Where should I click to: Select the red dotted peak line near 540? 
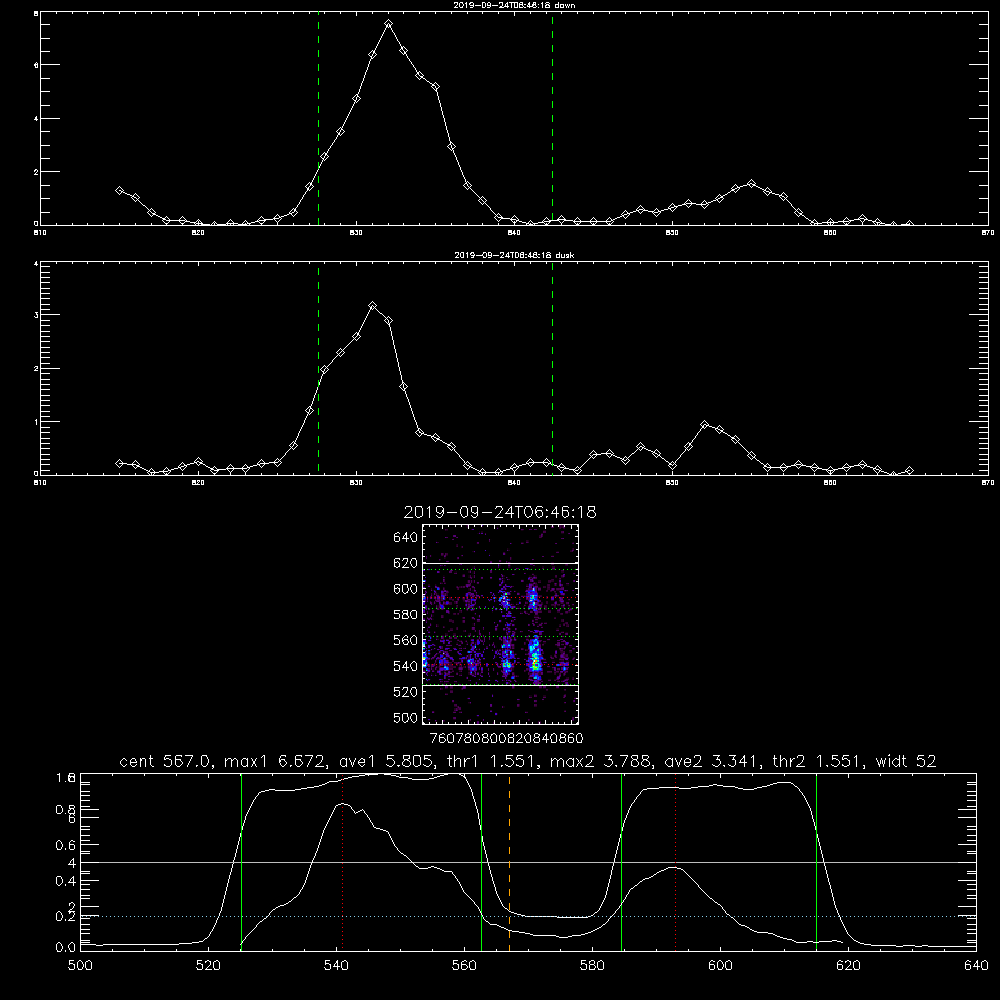click(342, 862)
